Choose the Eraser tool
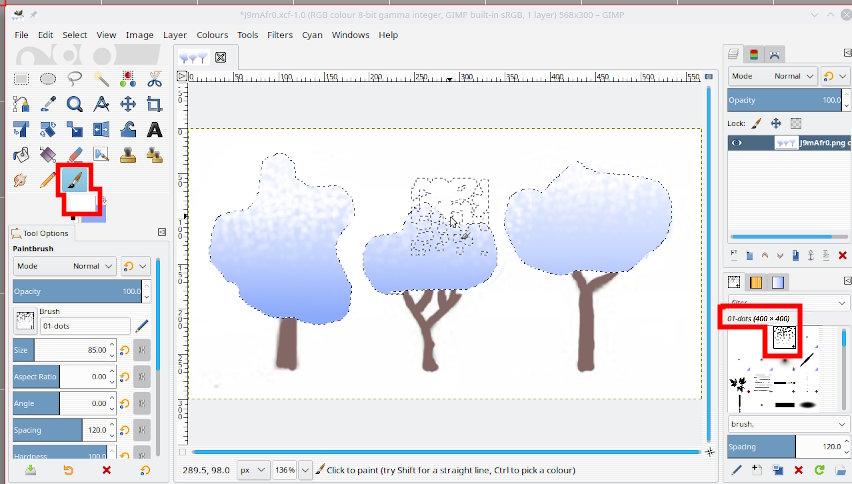The image size is (852, 484). click(74, 155)
